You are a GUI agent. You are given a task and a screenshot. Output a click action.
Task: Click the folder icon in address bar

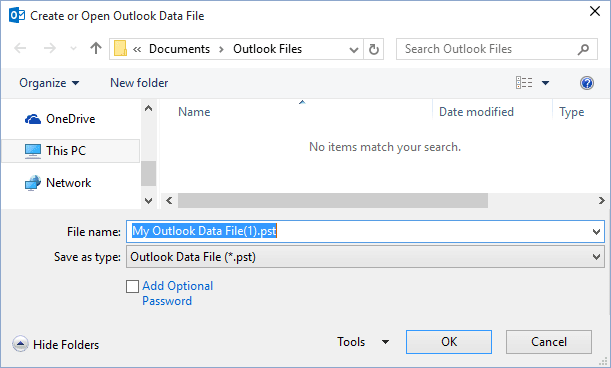(x=120, y=49)
